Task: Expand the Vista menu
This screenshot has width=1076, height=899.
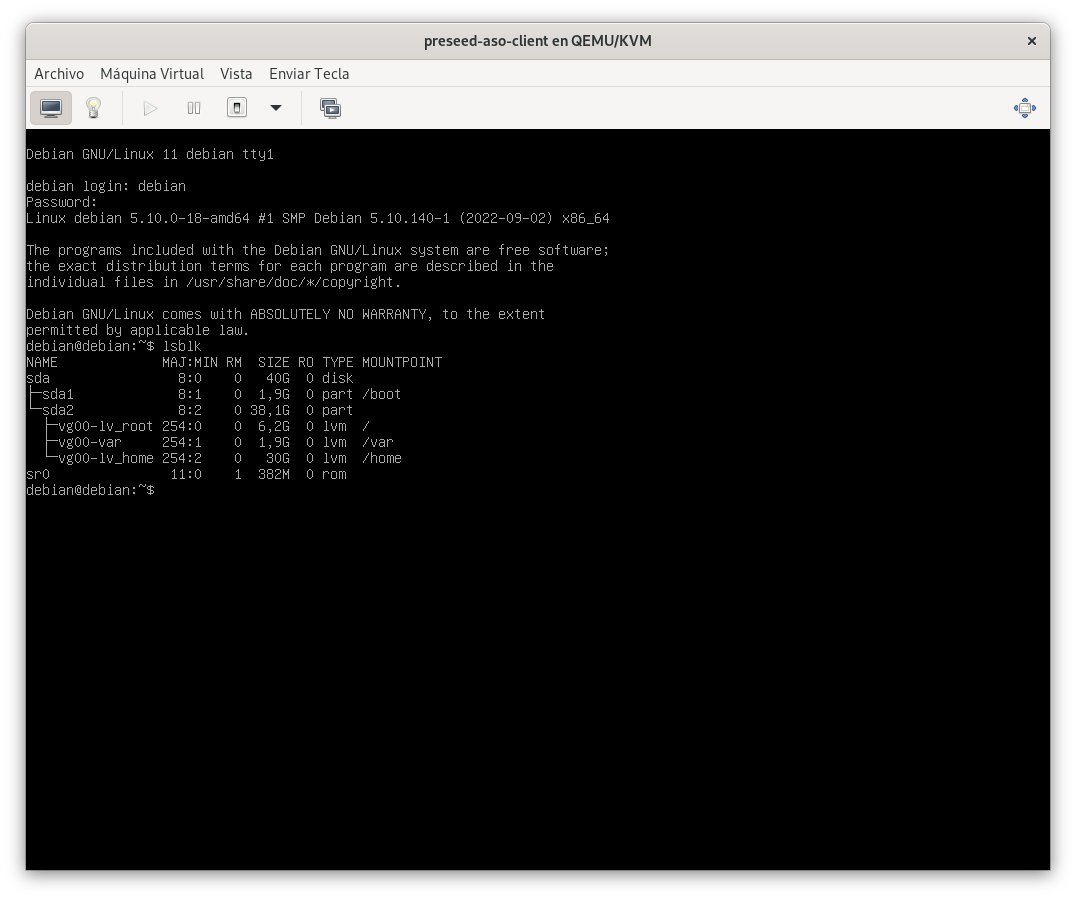Action: [236, 74]
